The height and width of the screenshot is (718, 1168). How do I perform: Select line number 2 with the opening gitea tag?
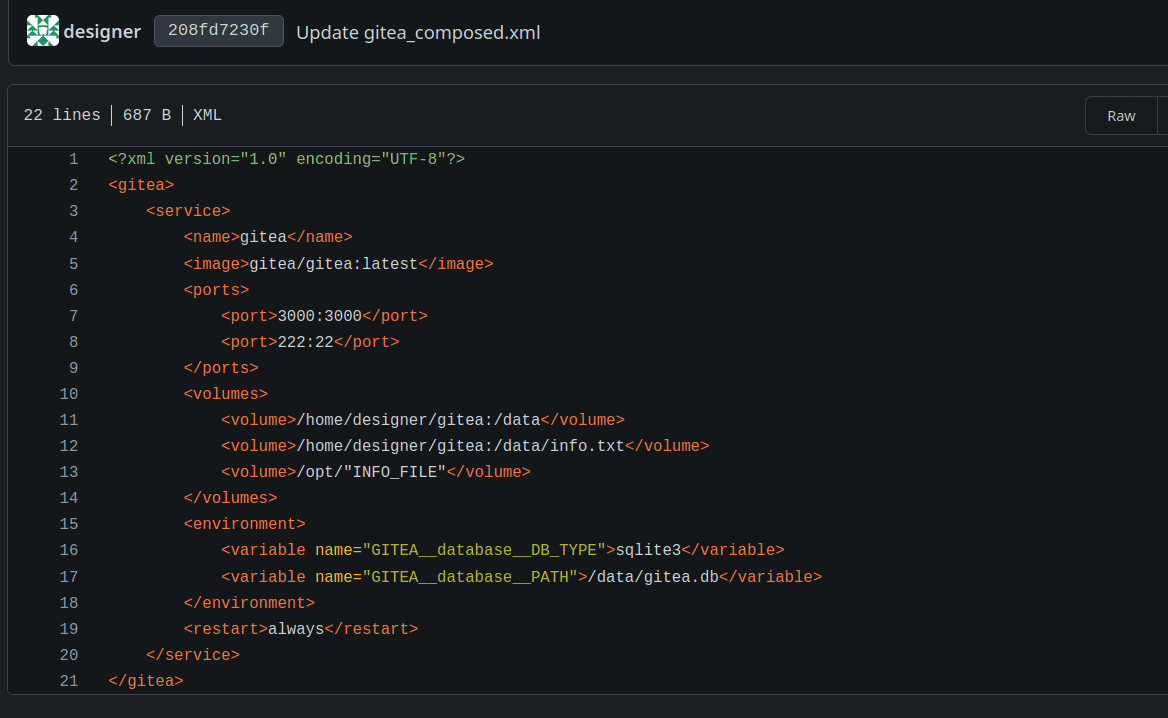coord(73,185)
